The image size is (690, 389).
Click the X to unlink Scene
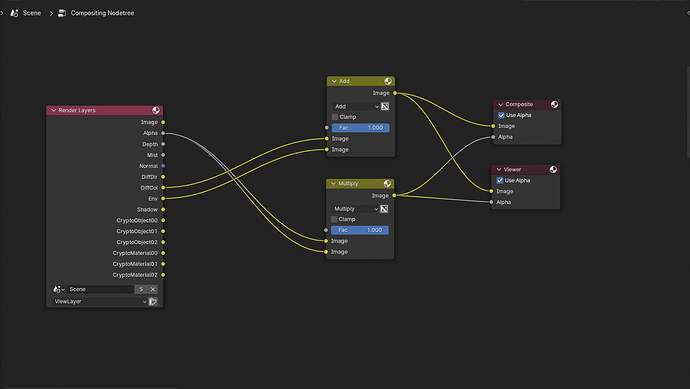[153, 289]
